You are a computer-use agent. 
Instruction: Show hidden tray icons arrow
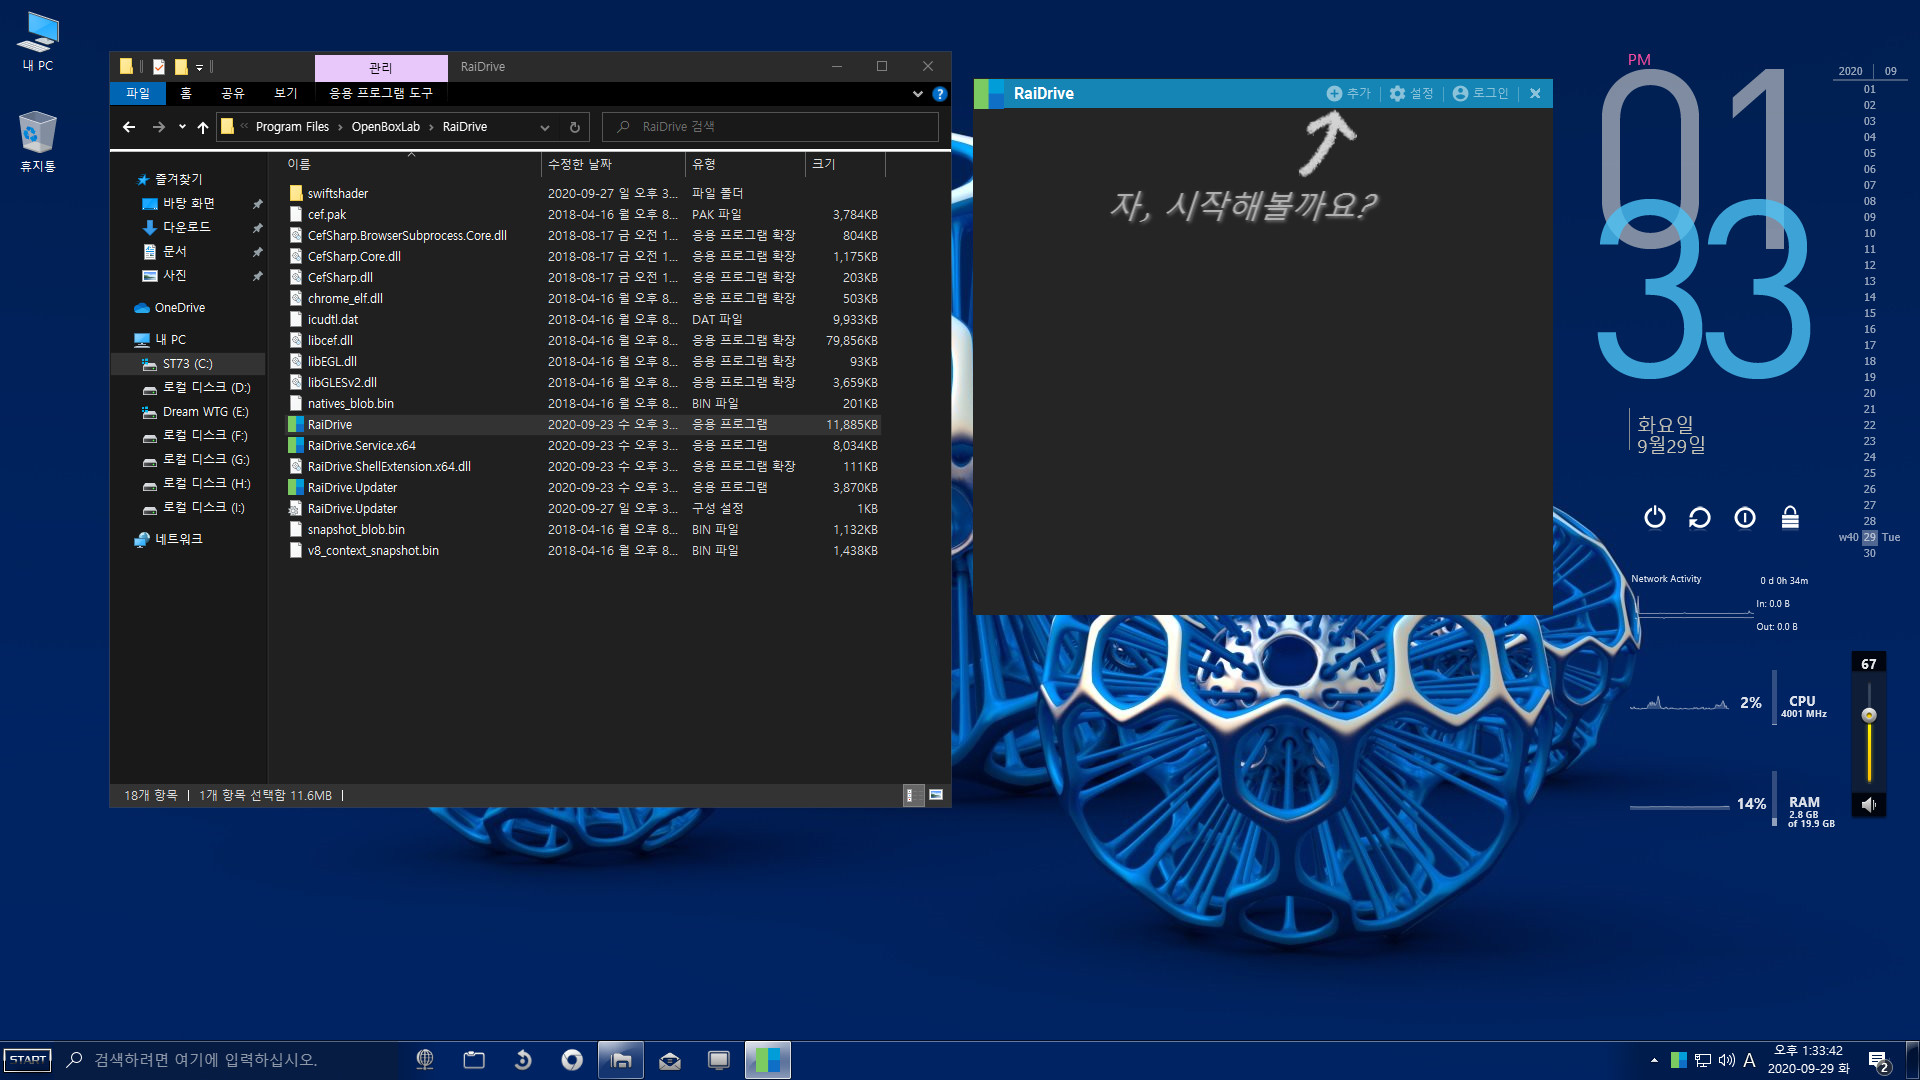1654,1060
